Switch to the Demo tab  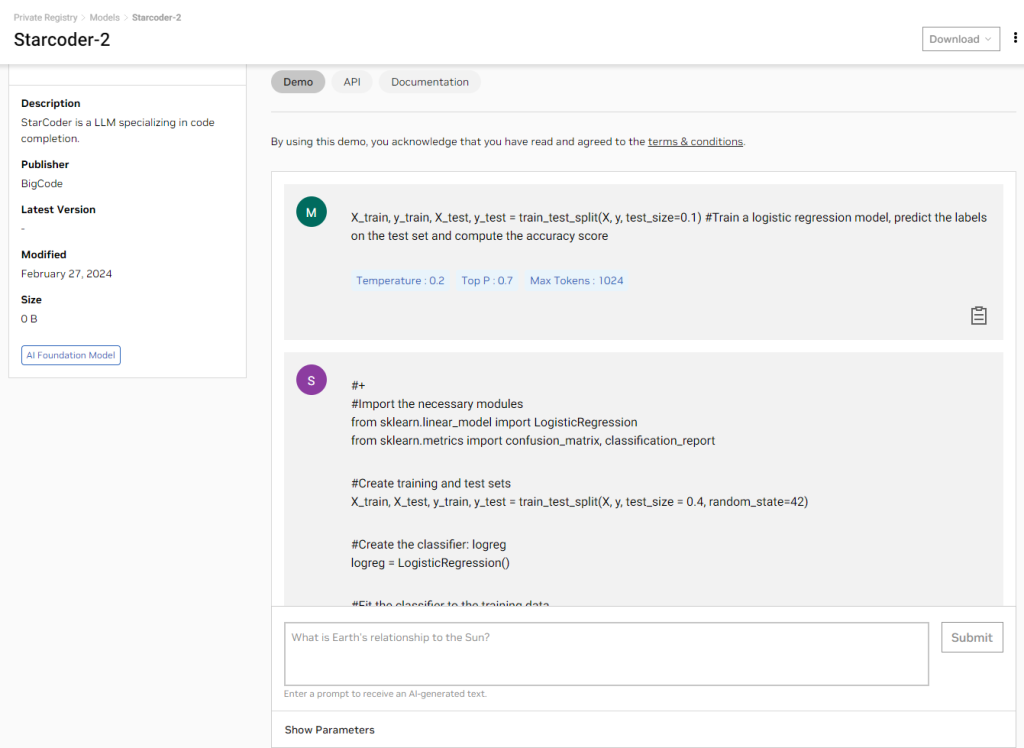pyautogui.click(x=298, y=82)
